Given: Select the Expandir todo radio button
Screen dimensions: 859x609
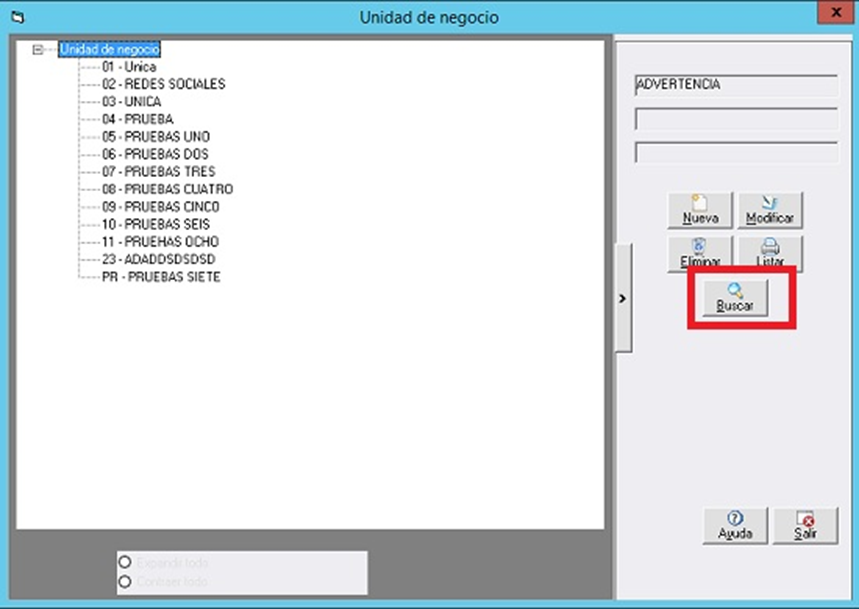Looking at the screenshot, I should (125, 563).
